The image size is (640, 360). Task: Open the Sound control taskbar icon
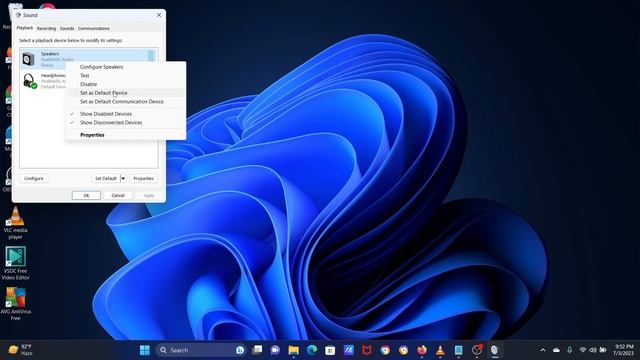point(495,350)
